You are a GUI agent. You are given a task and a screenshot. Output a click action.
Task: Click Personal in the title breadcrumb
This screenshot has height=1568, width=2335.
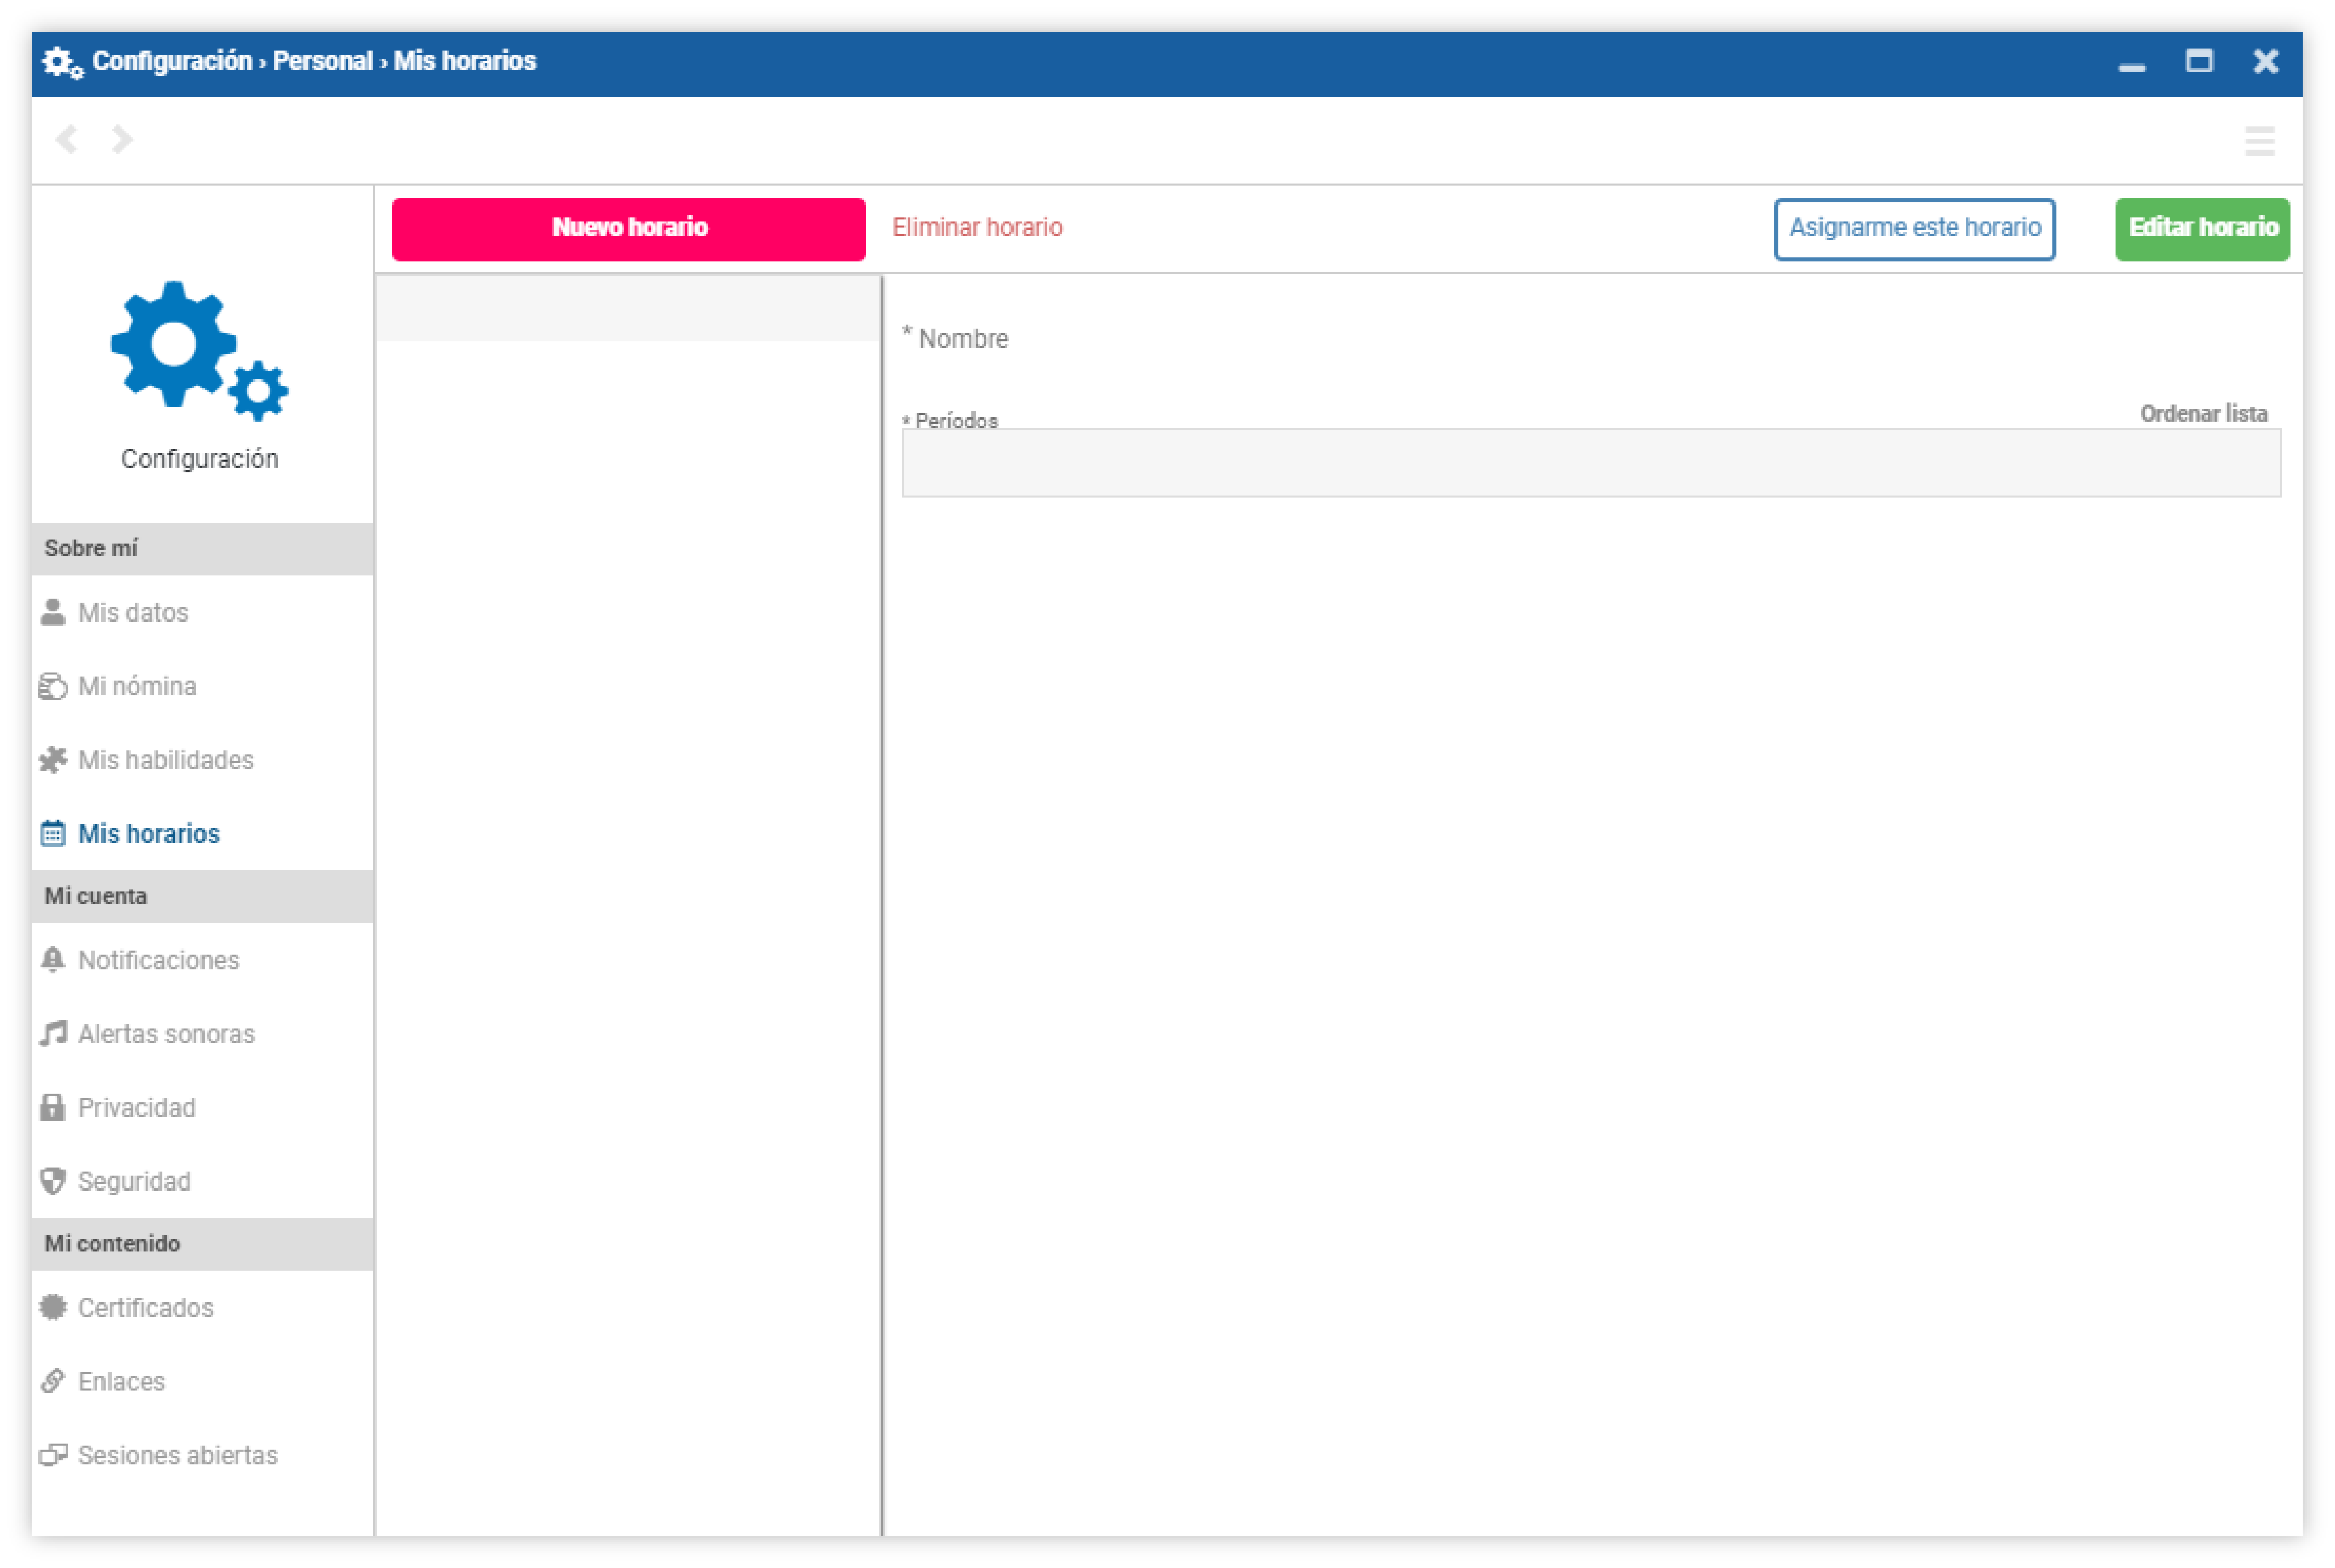coord(322,61)
